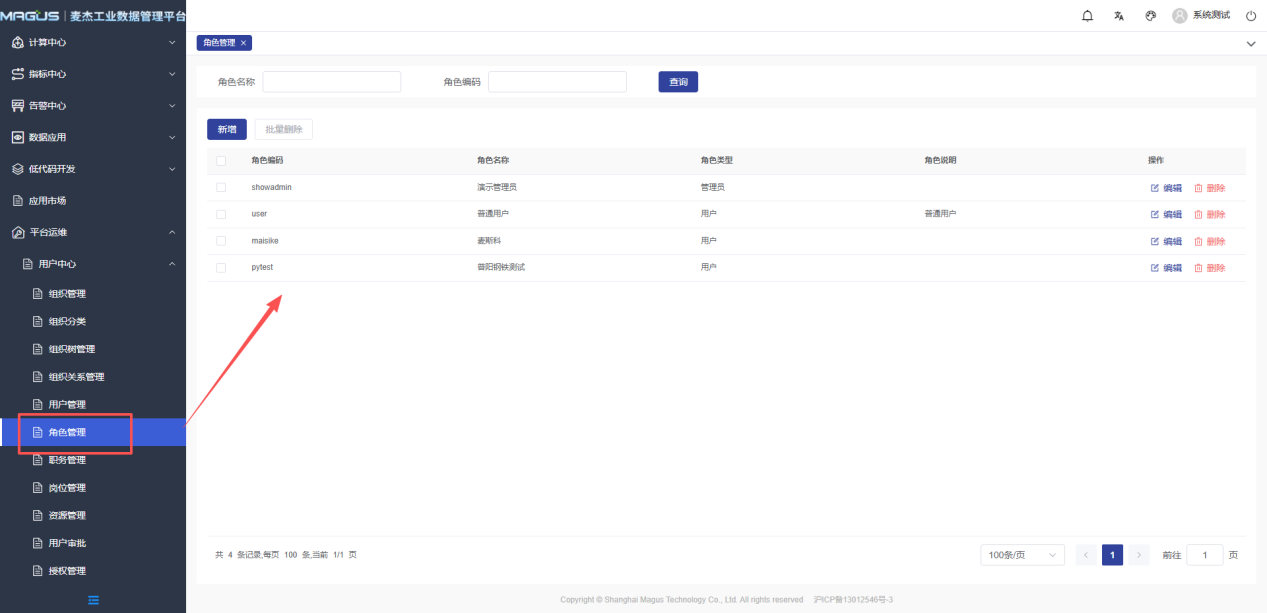Click the system user avatar icon

pos(1180,16)
